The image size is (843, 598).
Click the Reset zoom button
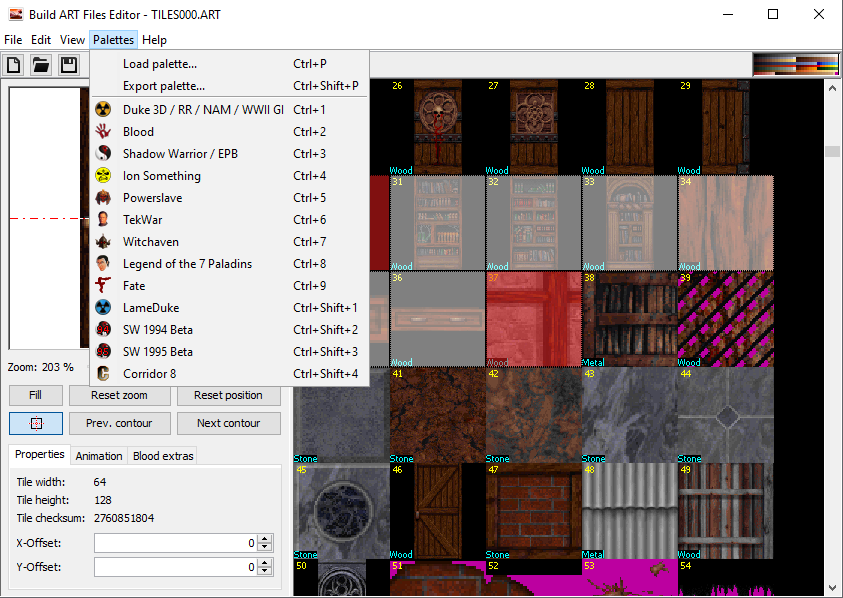tap(119, 395)
